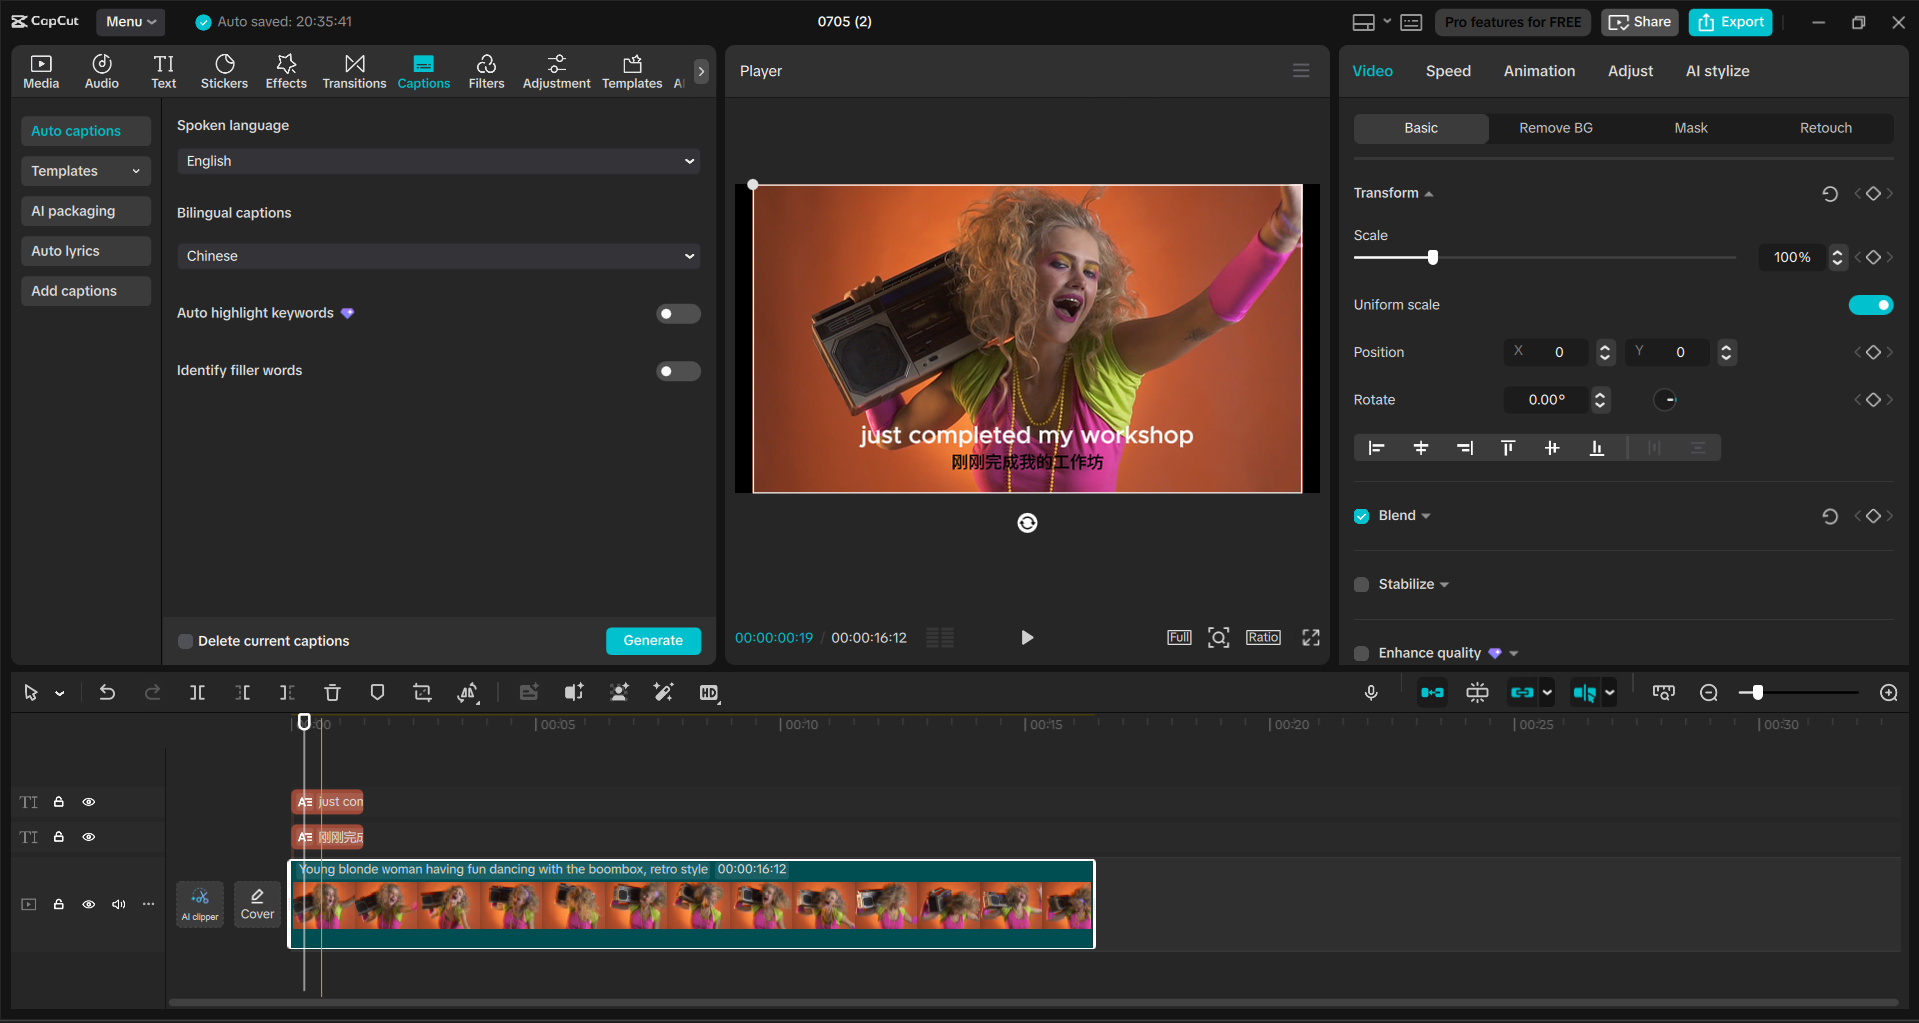Open the Adjustment panel
The image size is (1919, 1023).
pos(556,72)
